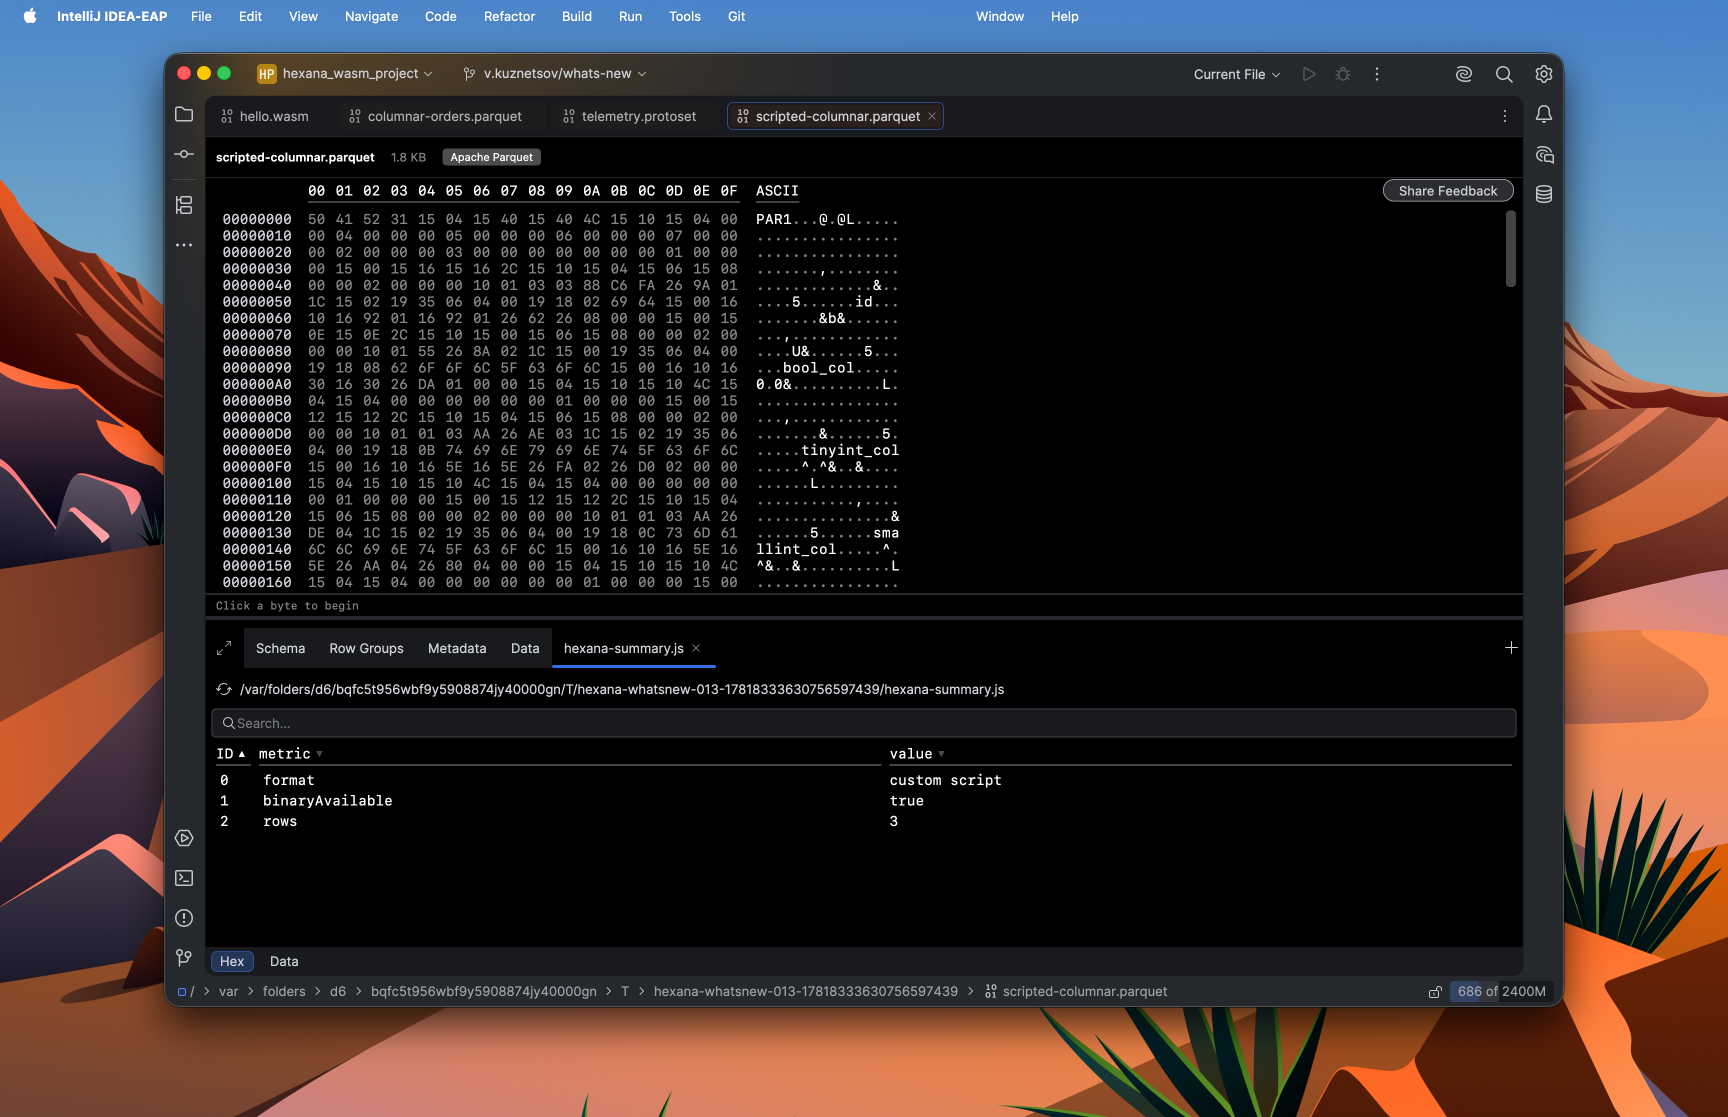Open the Database tool window icon
The image size is (1728, 1117).
point(1544,194)
